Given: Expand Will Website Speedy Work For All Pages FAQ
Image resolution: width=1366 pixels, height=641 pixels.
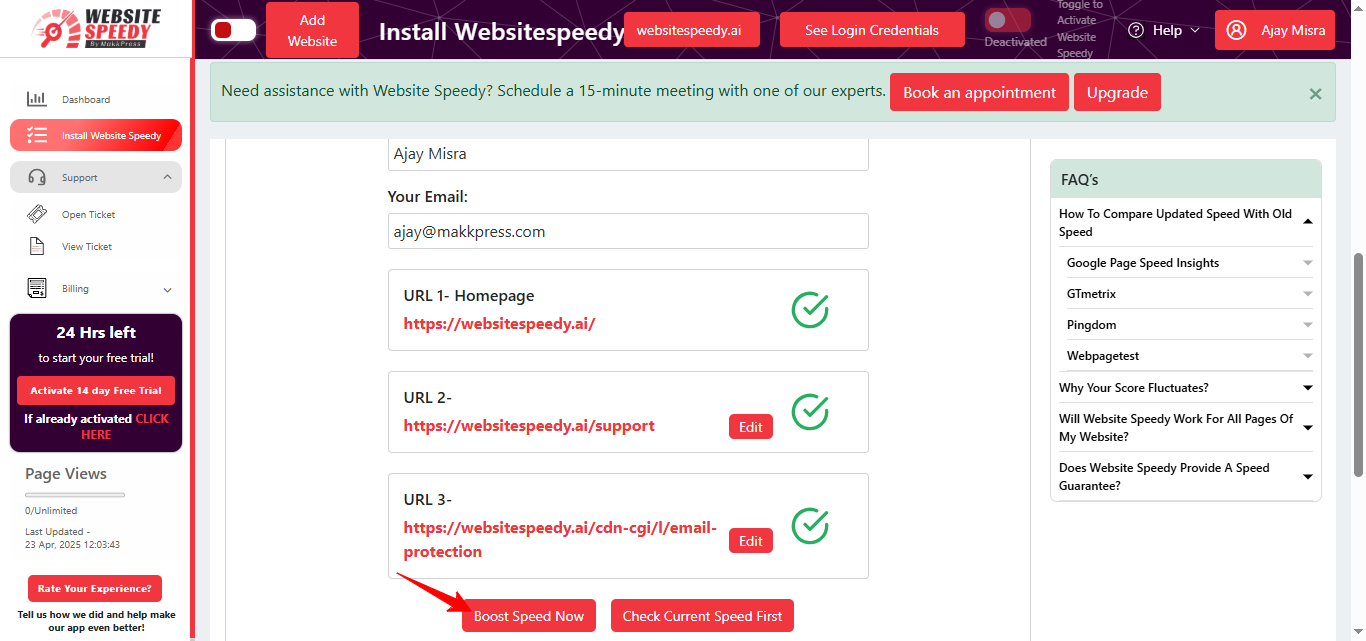Looking at the screenshot, I should click(1185, 428).
